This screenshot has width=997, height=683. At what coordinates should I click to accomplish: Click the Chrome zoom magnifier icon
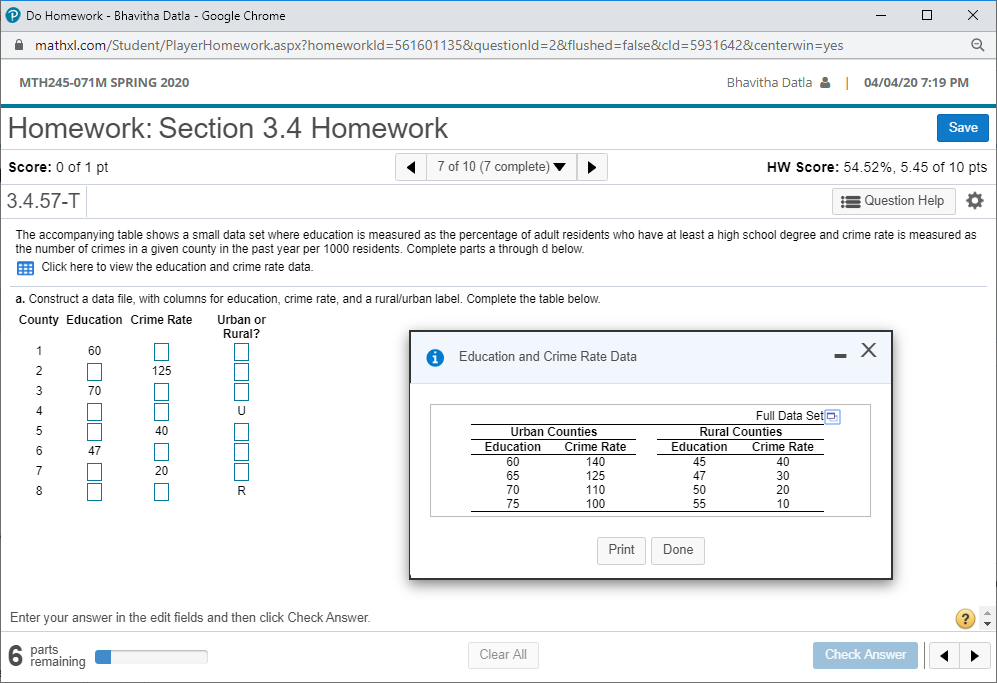[977, 45]
